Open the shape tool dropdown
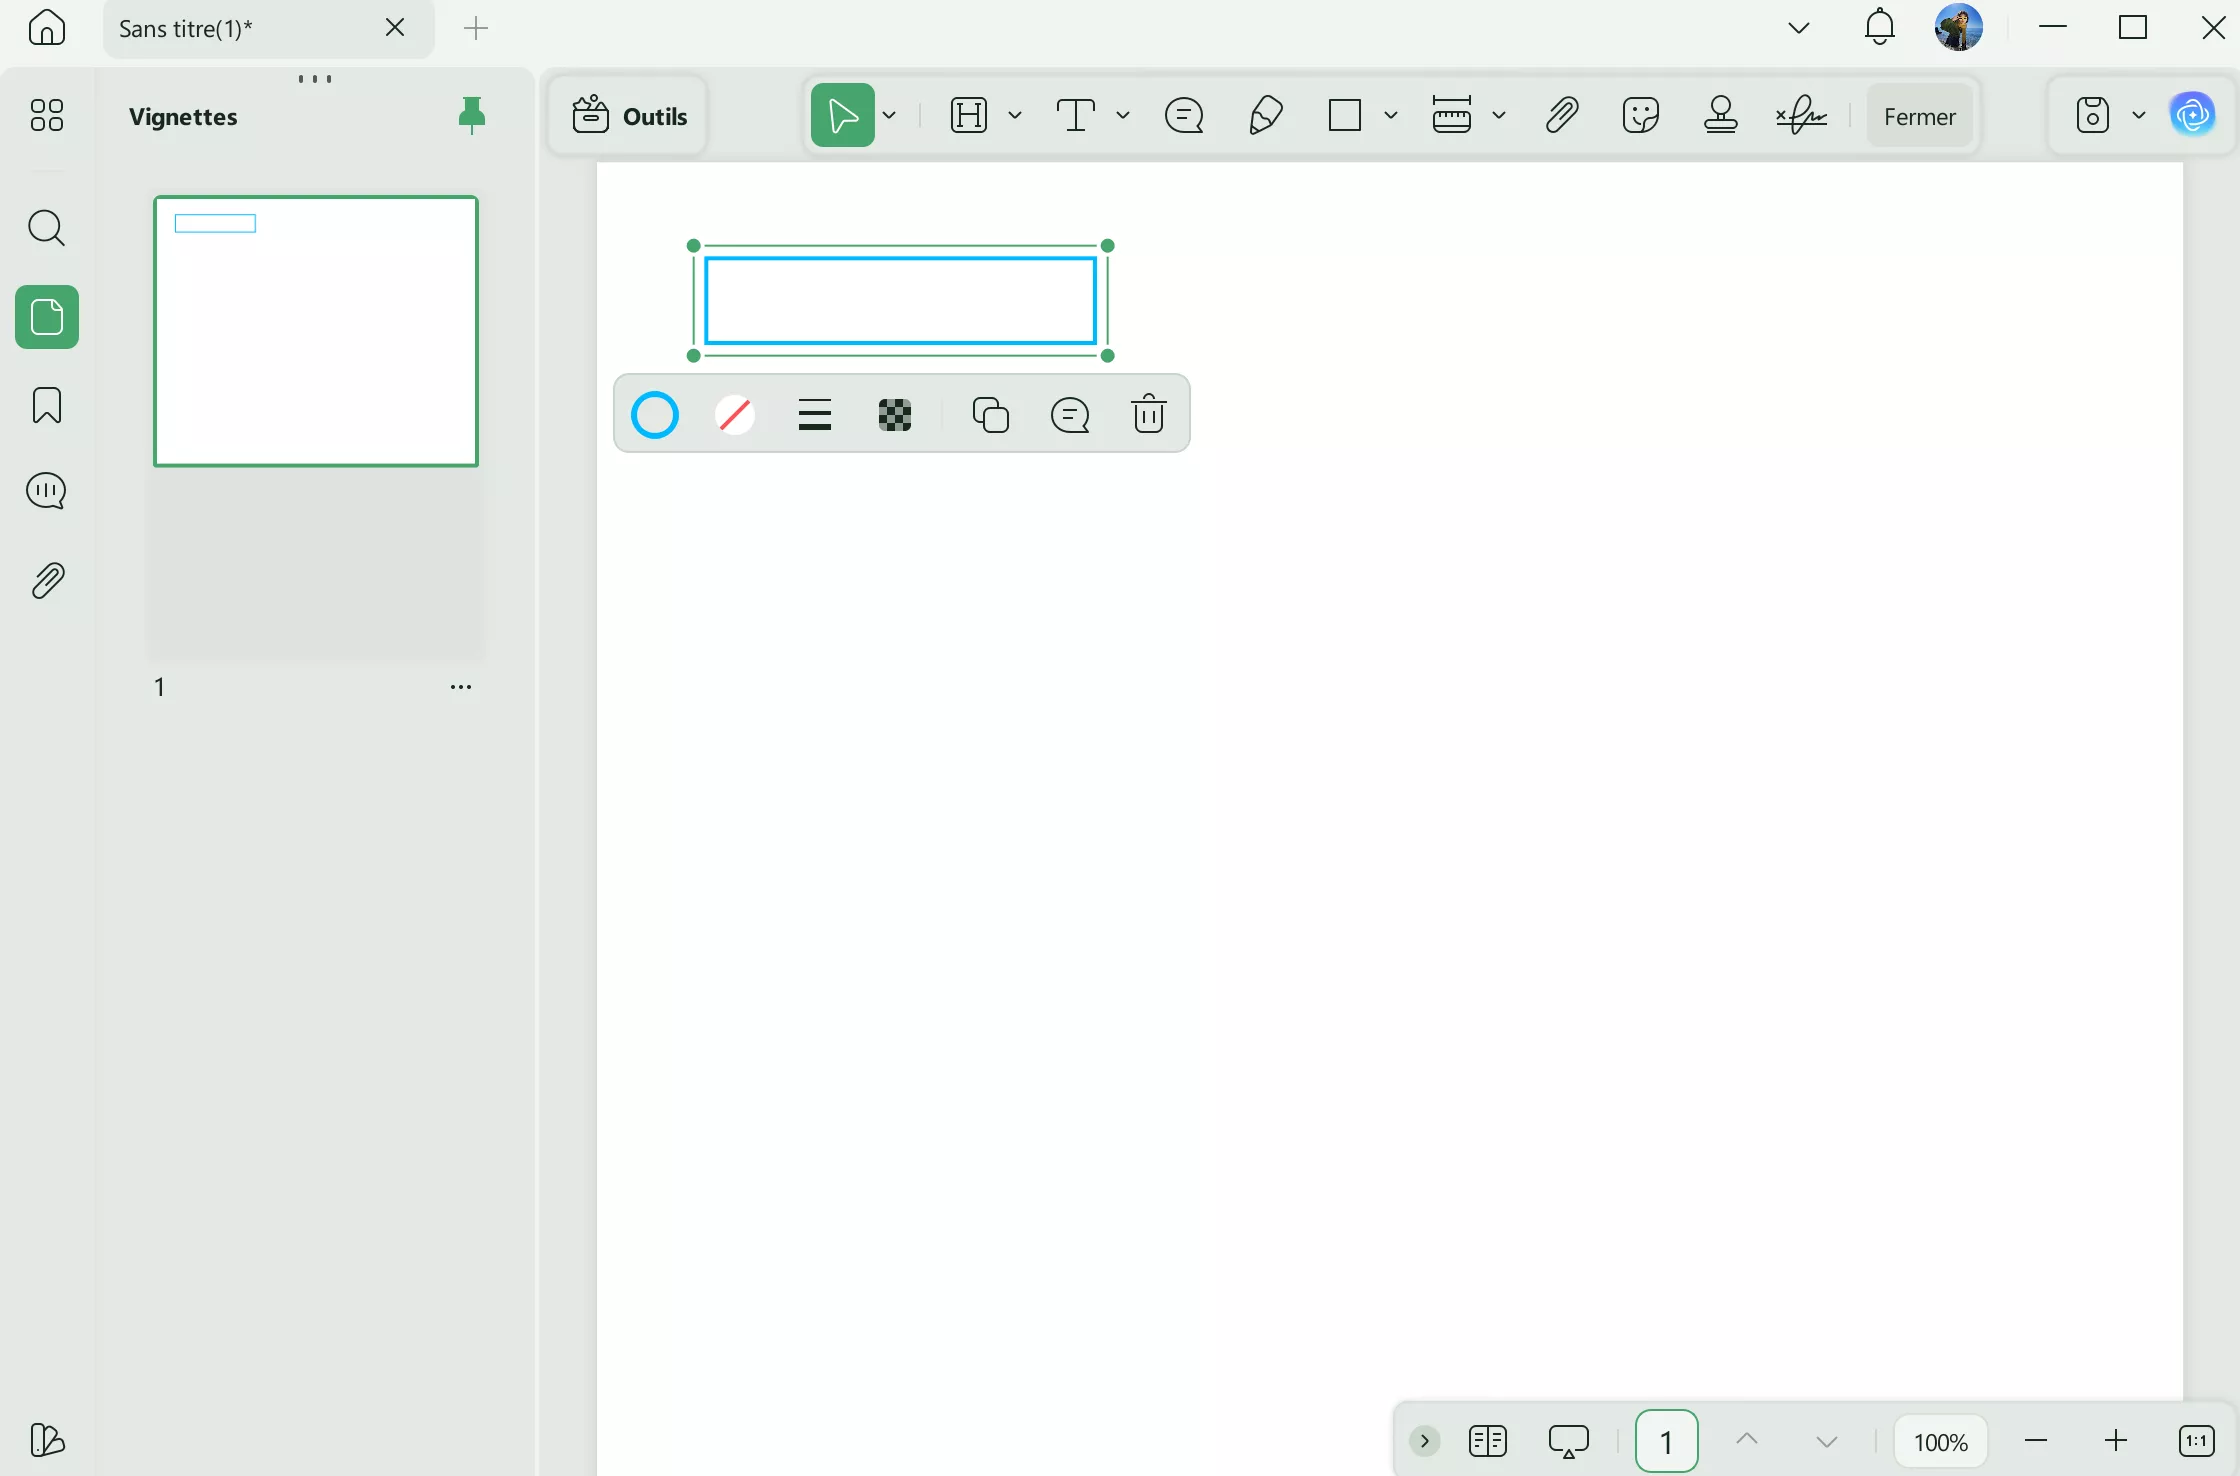The height and width of the screenshot is (1476, 2240). click(1391, 114)
